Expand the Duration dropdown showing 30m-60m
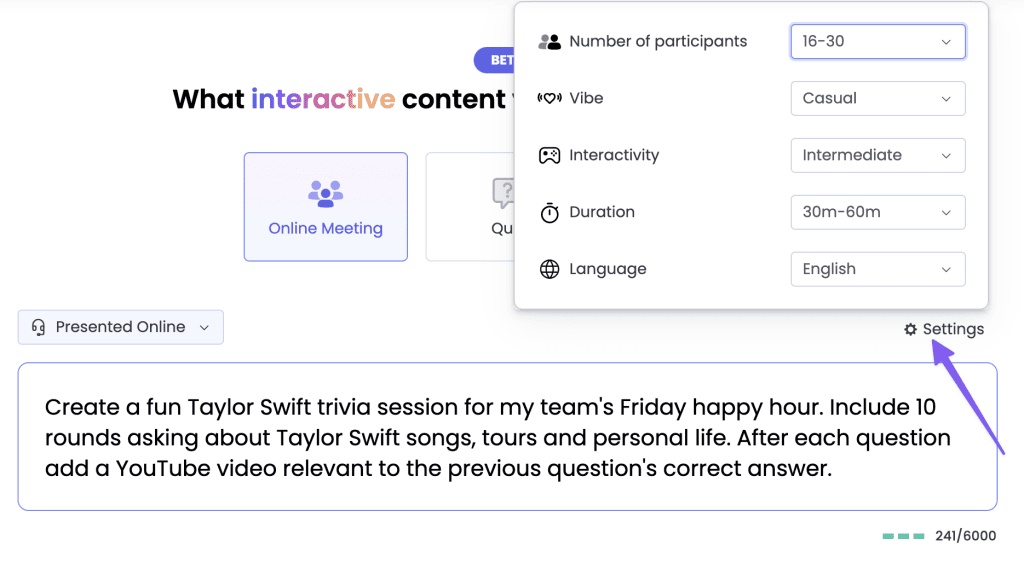This screenshot has width=1024, height=569. [x=878, y=212]
